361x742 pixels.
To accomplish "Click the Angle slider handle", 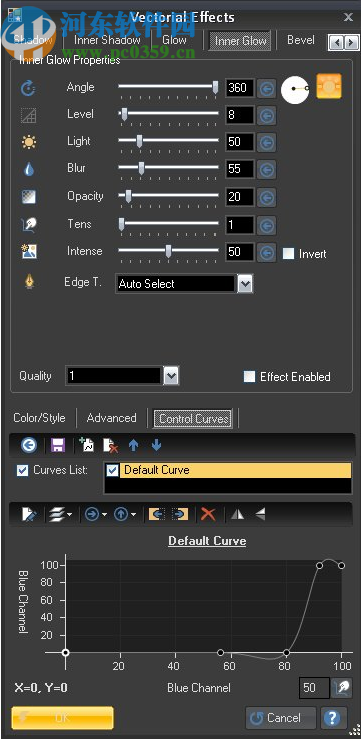I will pyautogui.click(x=215, y=88).
